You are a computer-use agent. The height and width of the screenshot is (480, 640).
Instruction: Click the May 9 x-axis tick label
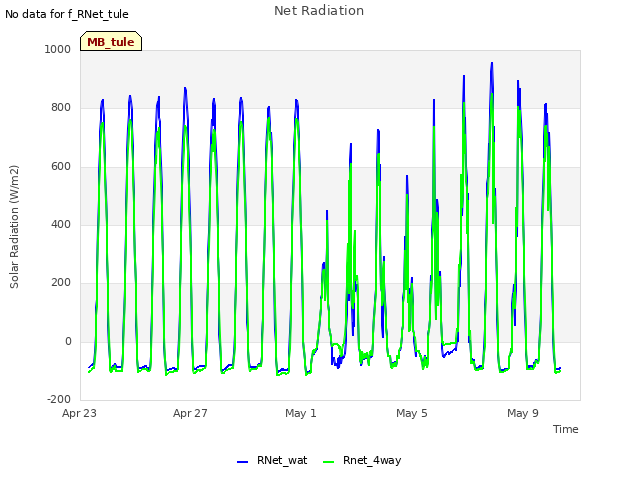click(523, 413)
